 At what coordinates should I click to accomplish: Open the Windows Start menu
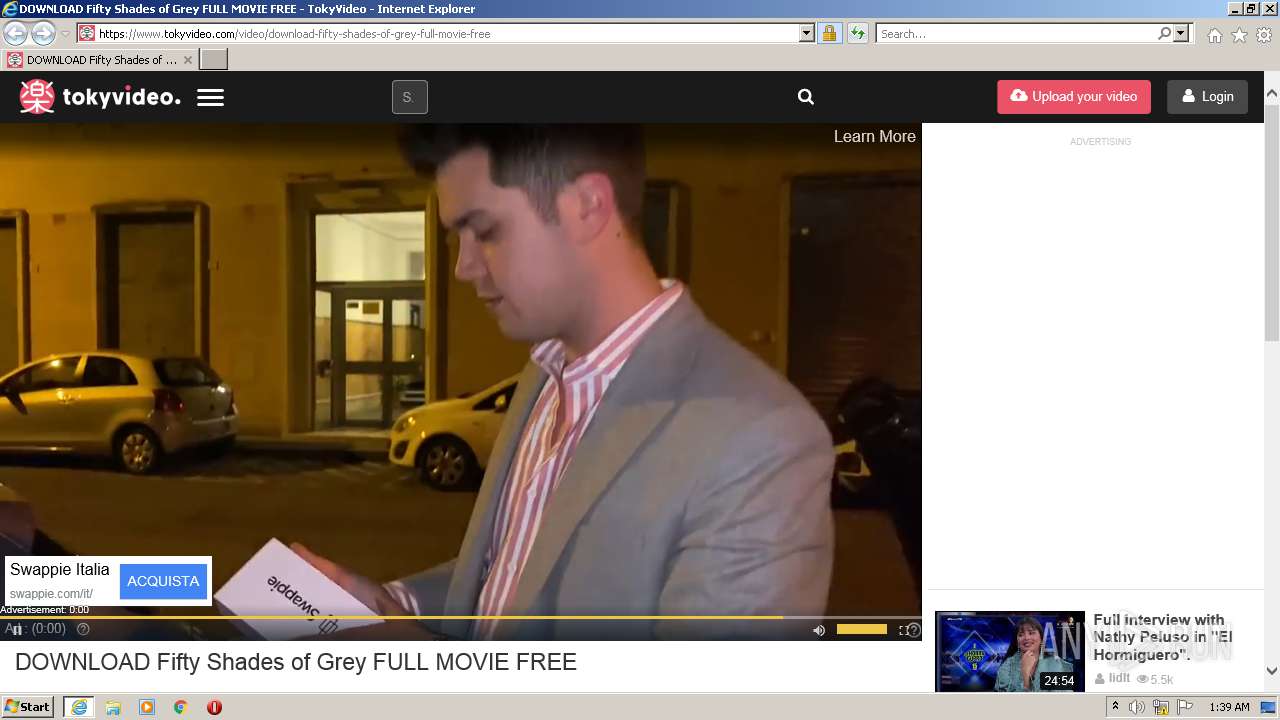(x=27, y=707)
